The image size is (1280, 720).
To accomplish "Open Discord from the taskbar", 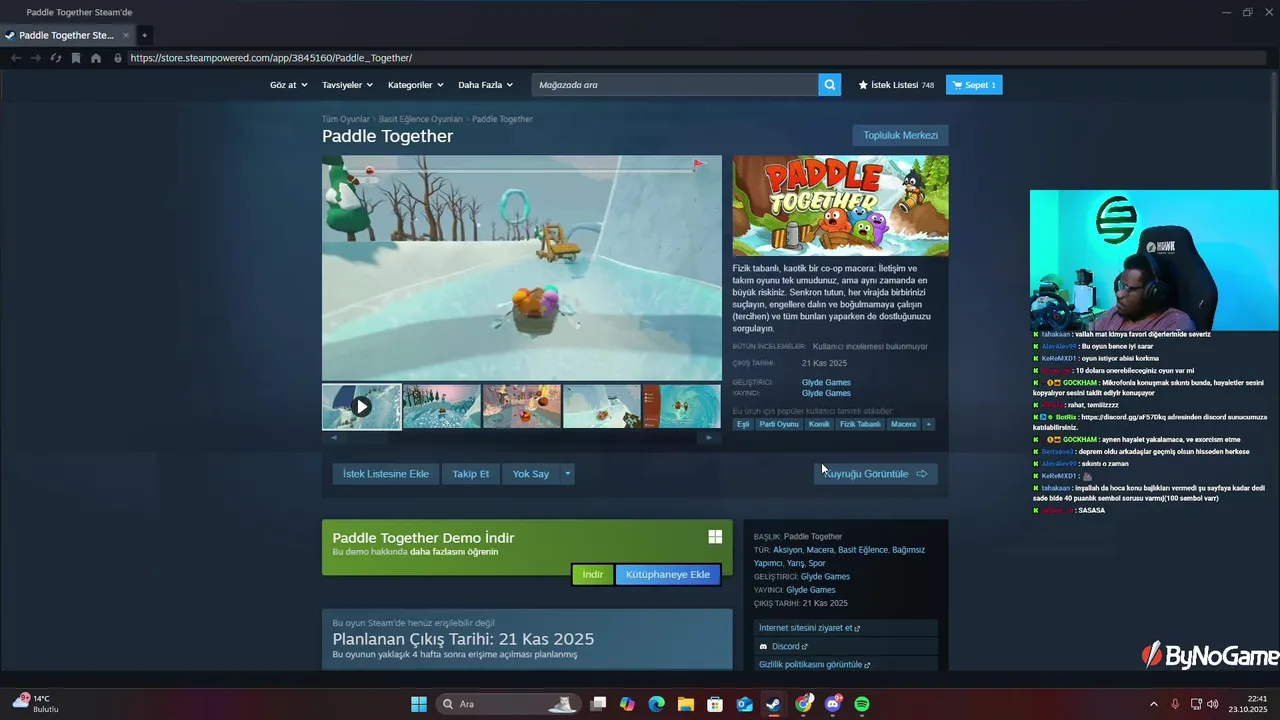I will click(x=833, y=704).
